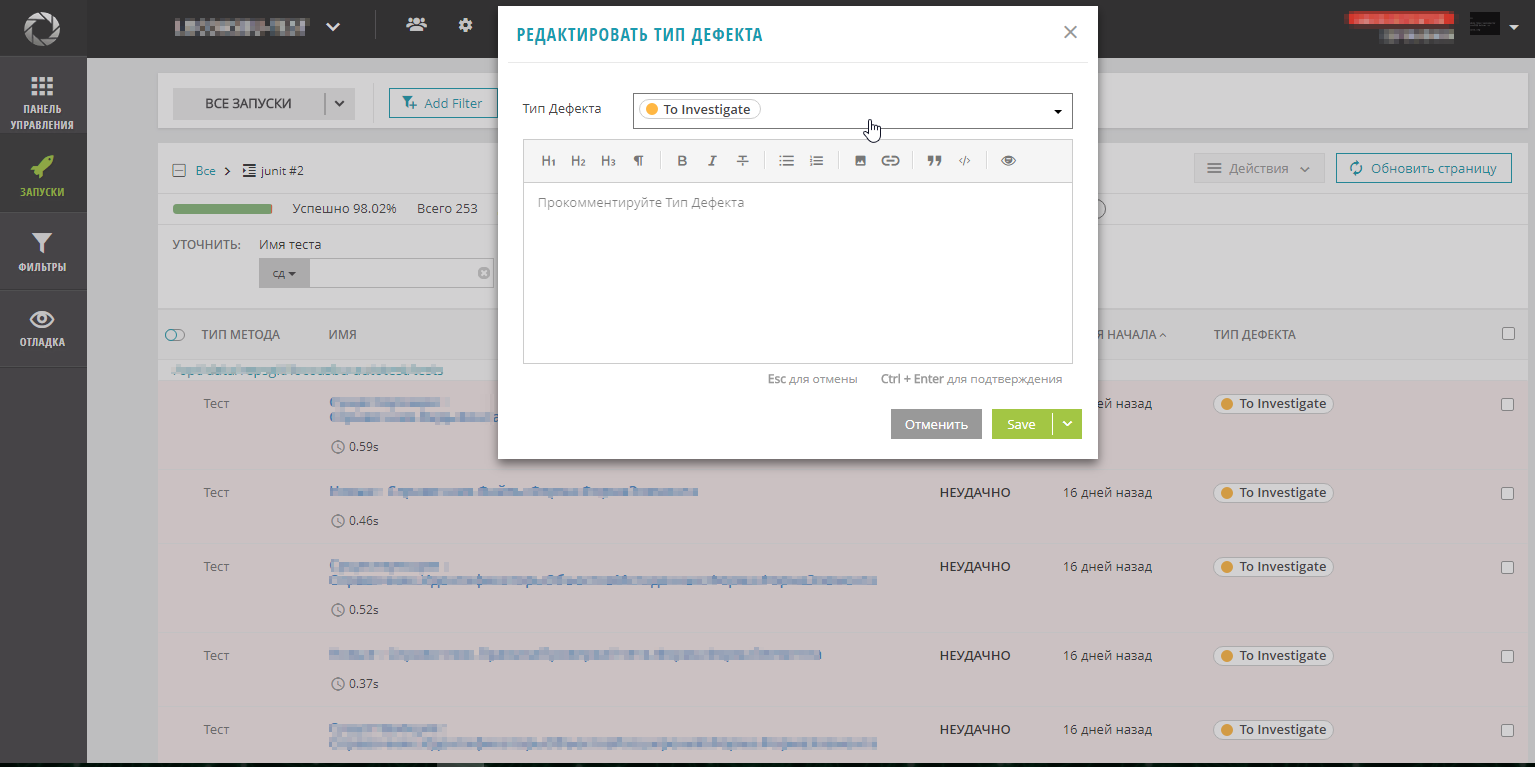Apply Heading 3 formatting in editor

pyautogui.click(x=608, y=161)
